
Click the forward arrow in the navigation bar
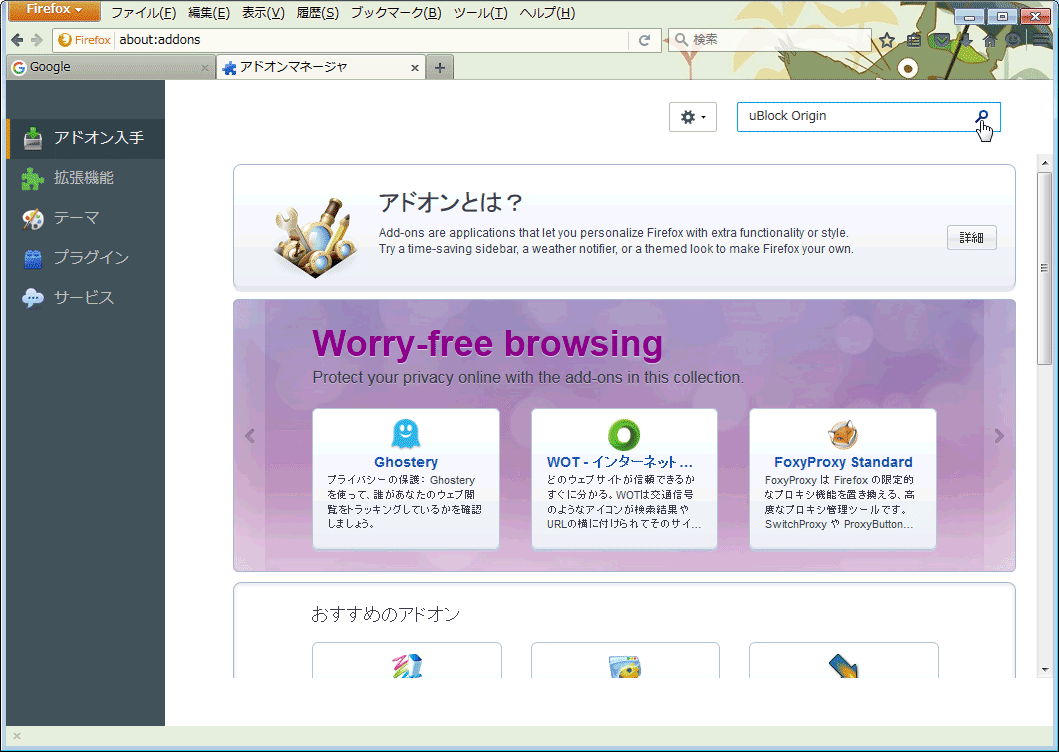[37, 40]
